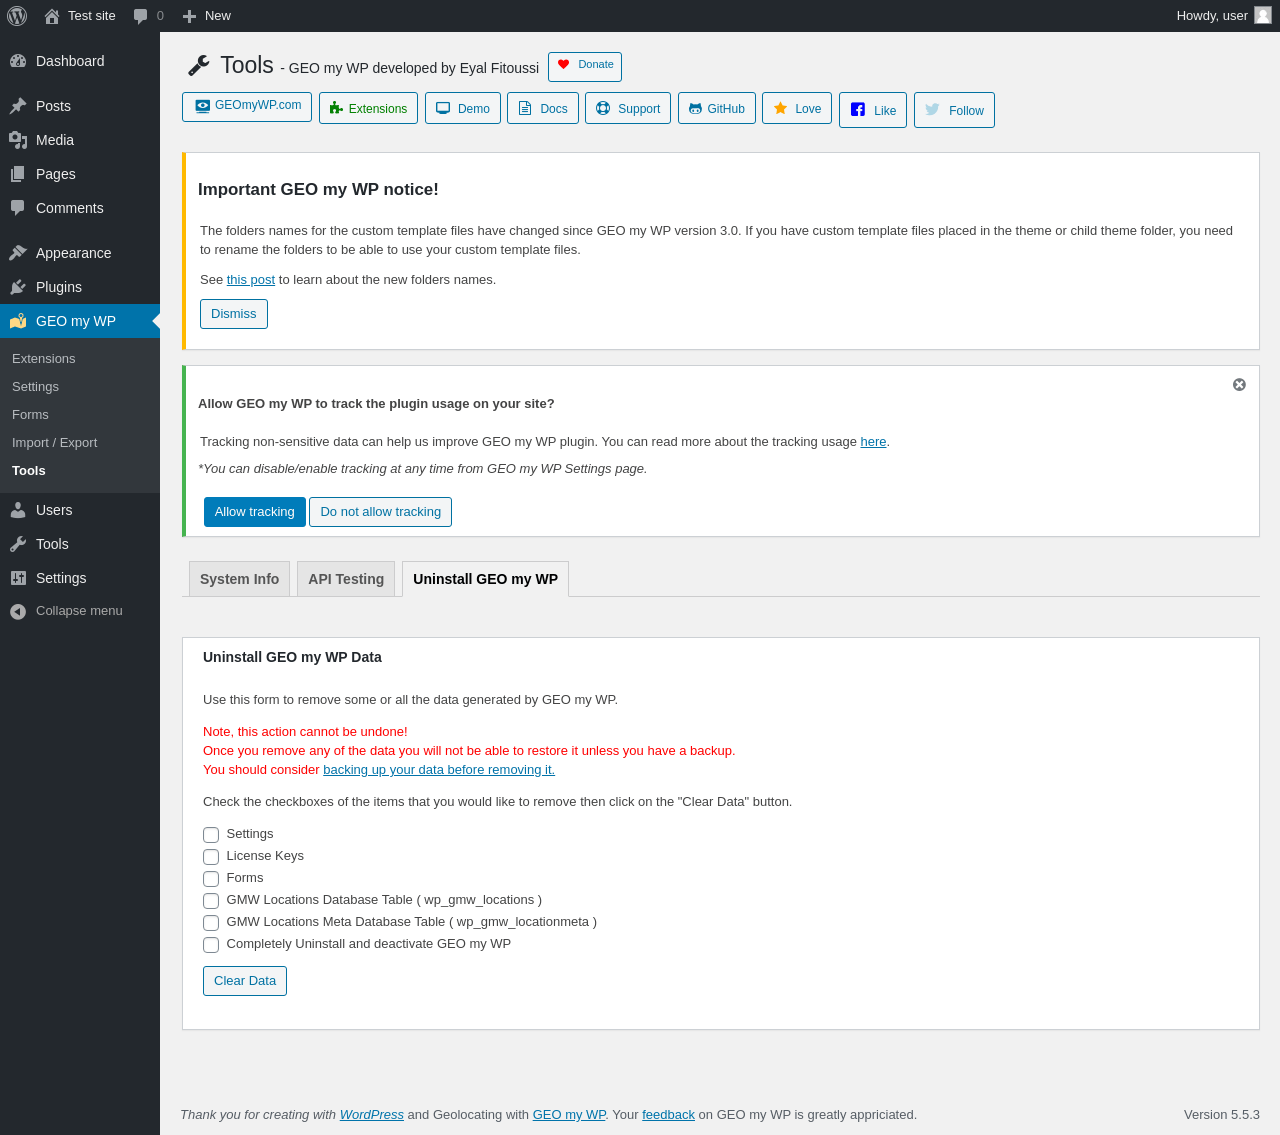The height and width of the screenshot is (1135, 1280).
Task: Click the green puzzle Extensions icon
Action: [x=336, y=108]
